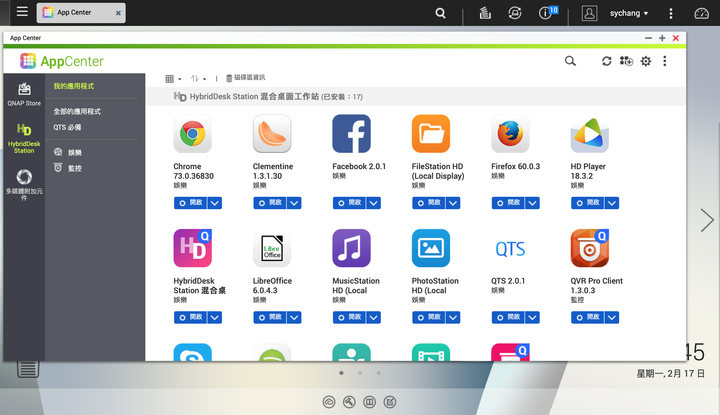The height and width of the screenshot is (415, 720).
Task: Open the user account avatar icon
Action: (589, 13)
